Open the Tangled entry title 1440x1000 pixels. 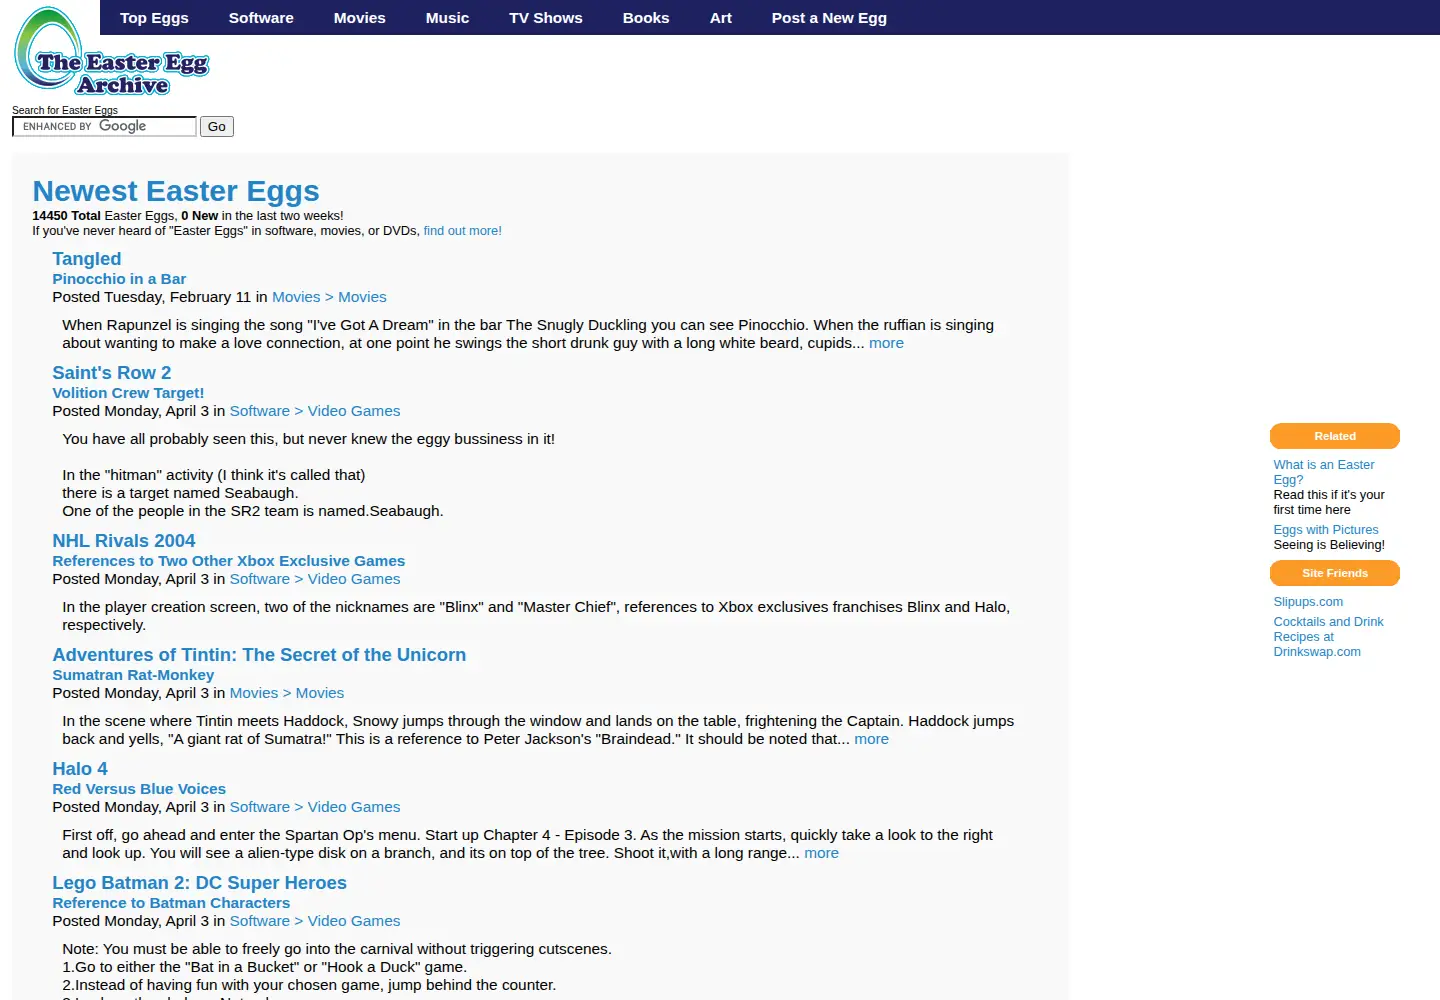tap(87, 259)
